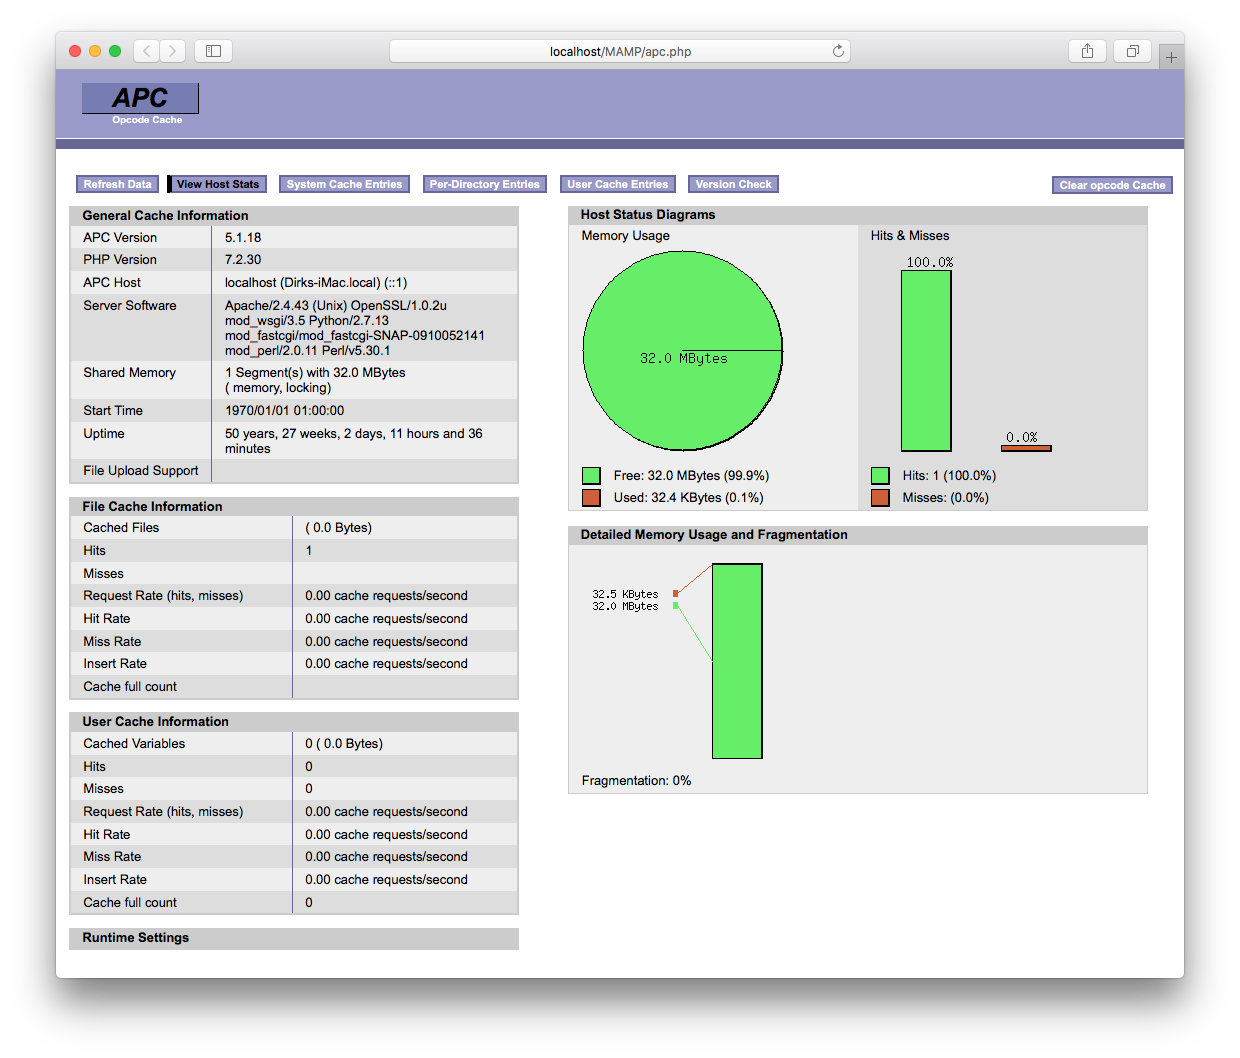Open the Safari sidebar via its toolbar icon

click(x=213, y=51)
